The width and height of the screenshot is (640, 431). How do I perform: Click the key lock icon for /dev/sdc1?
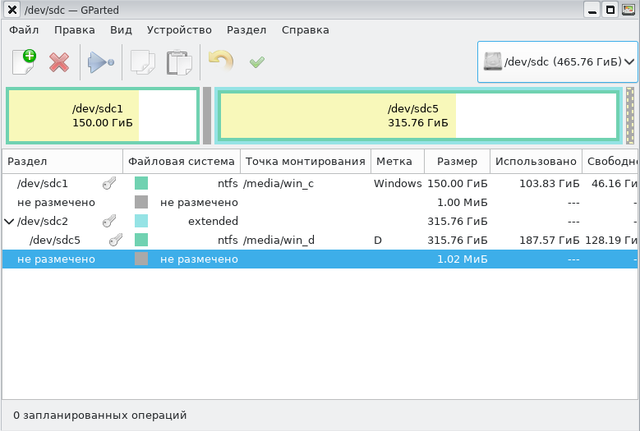coord(109,183)
